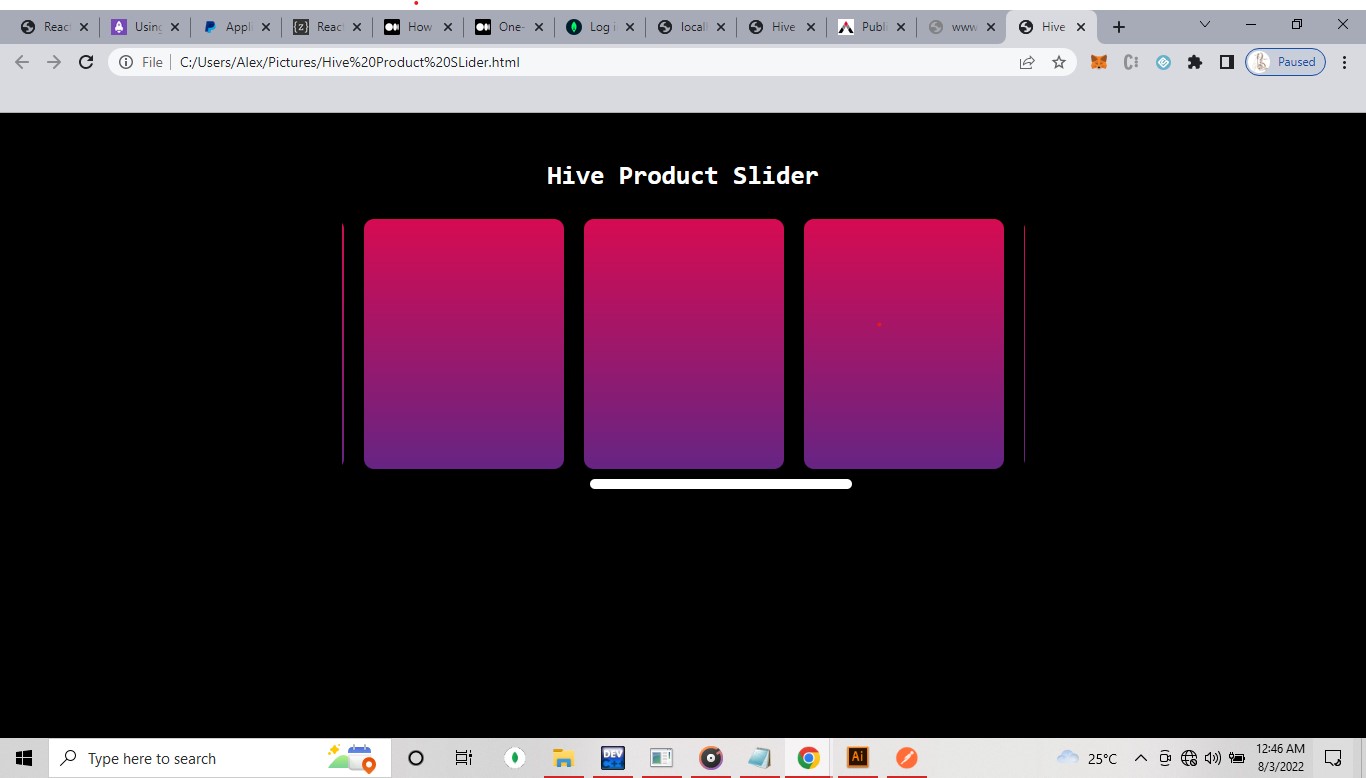Click the middle gradient product card

[x=684, y=344]
